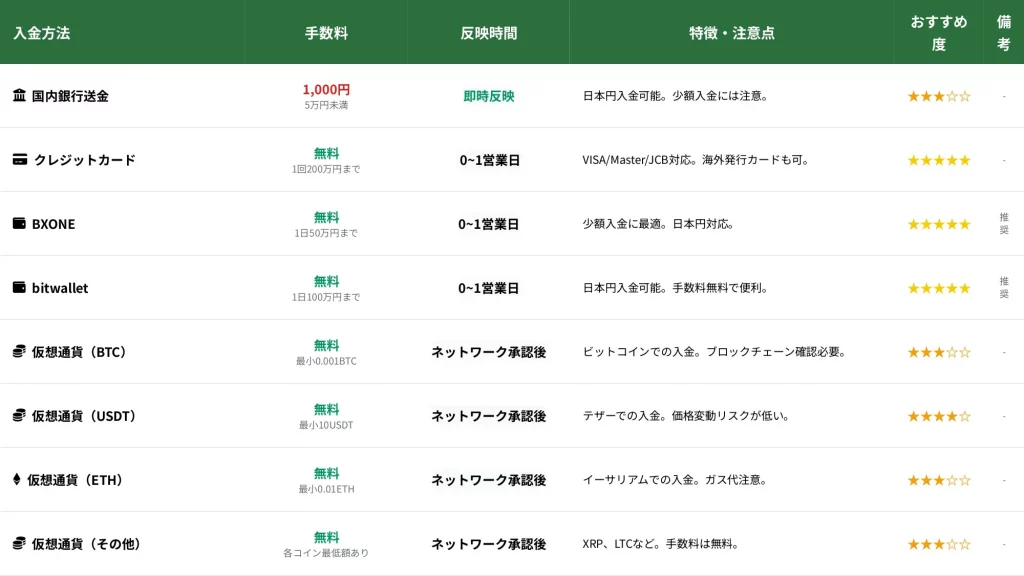Click the coins icon beside 仮想通貨（BTC）
Viewport: 1024px width, 576px height.
click(19, 352)
